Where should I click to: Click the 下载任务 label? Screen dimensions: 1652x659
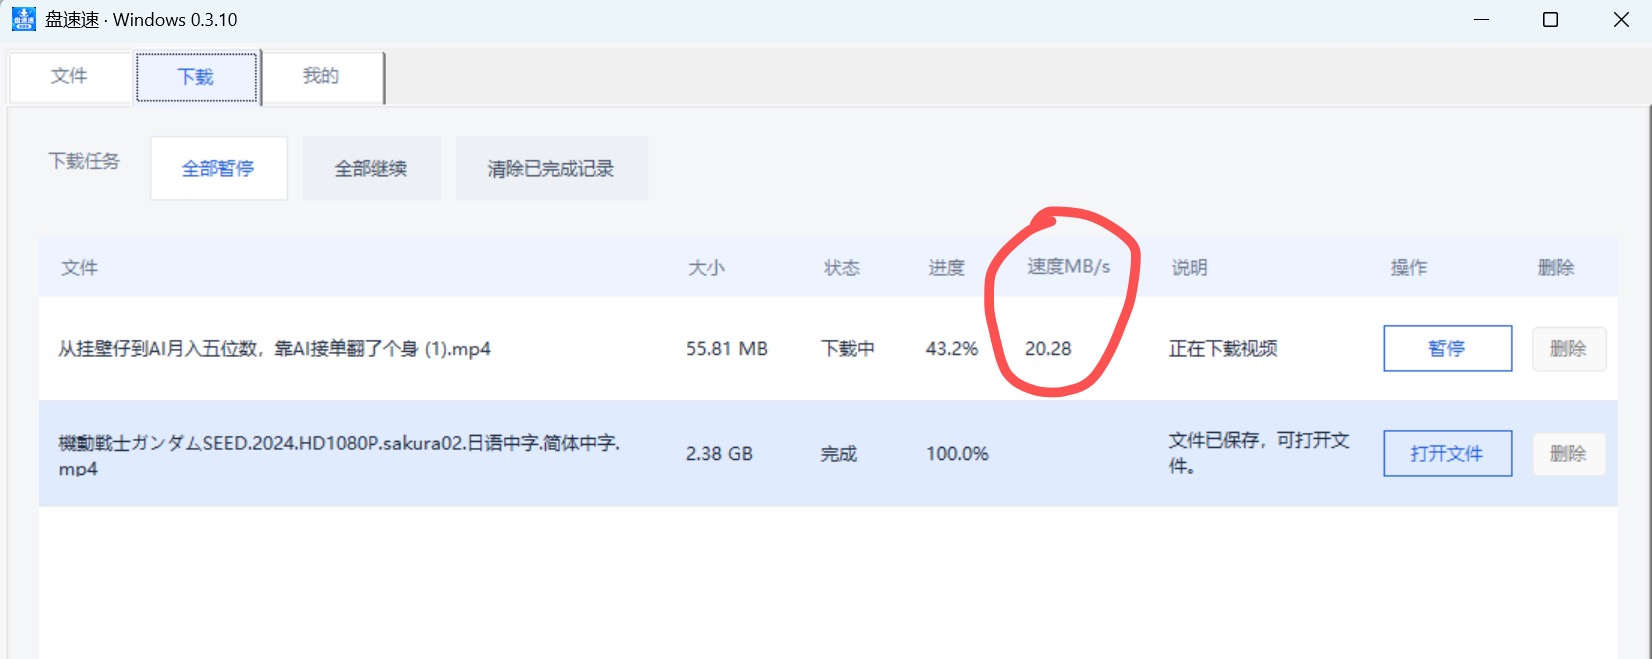tap(84, 160)
